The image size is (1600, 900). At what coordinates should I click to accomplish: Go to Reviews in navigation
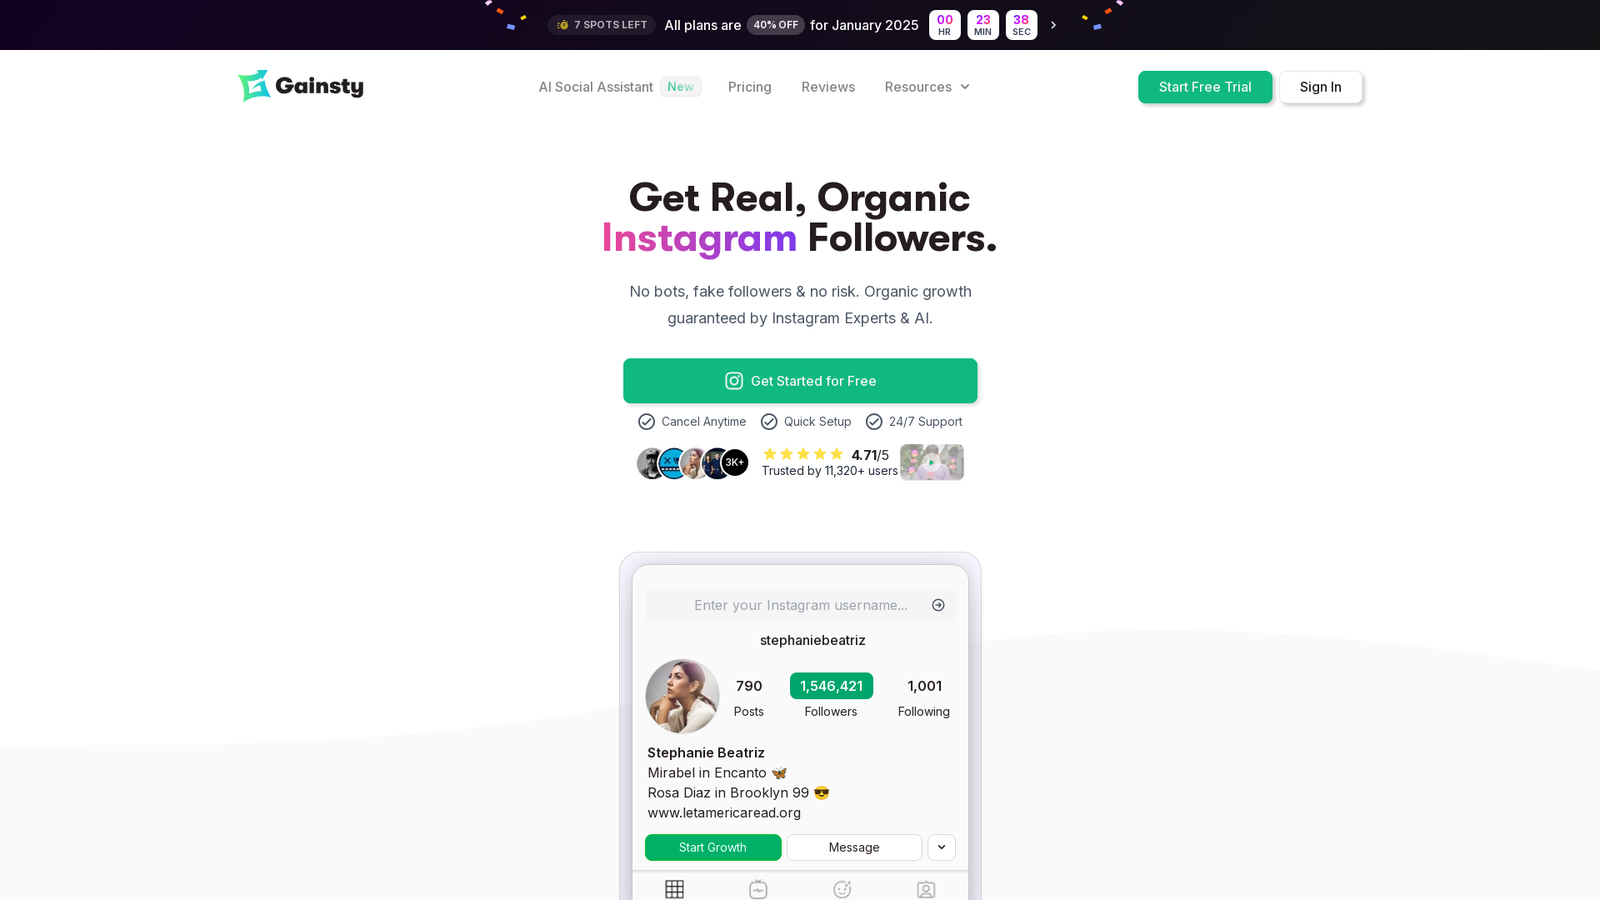[828, 87]
